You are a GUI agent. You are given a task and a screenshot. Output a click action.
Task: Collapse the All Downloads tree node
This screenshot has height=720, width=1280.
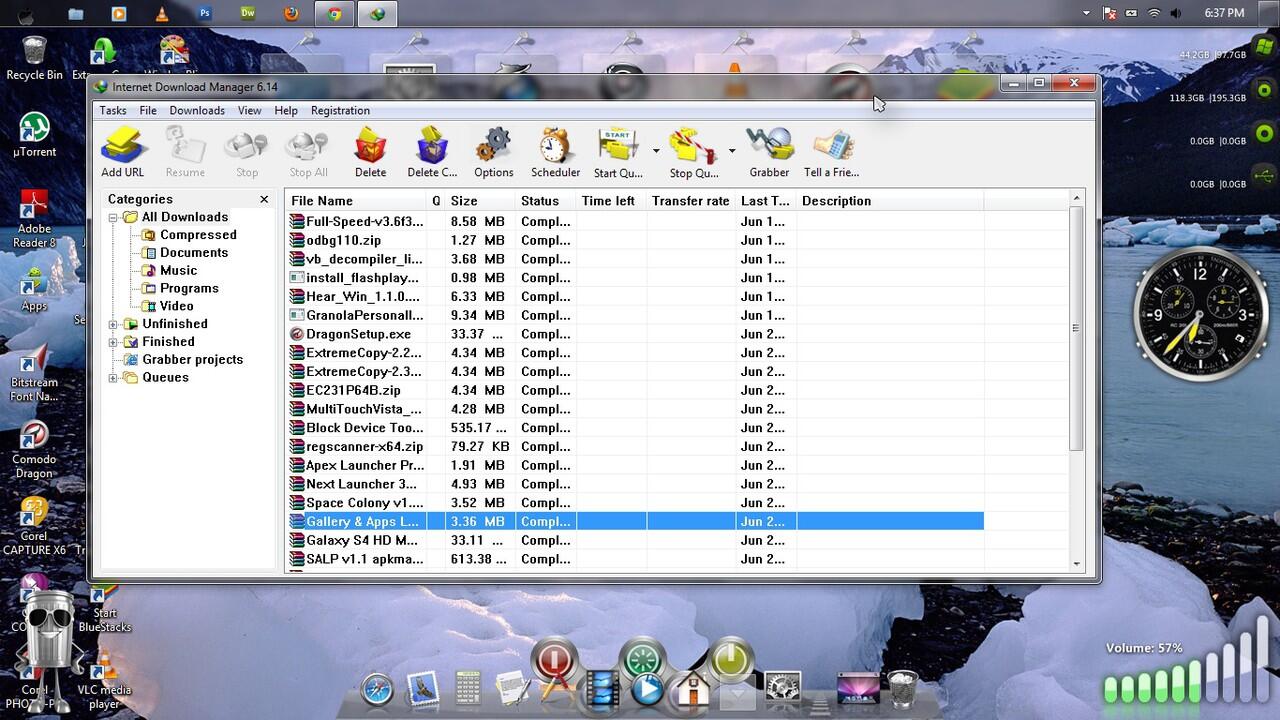(x=114, y=217)
